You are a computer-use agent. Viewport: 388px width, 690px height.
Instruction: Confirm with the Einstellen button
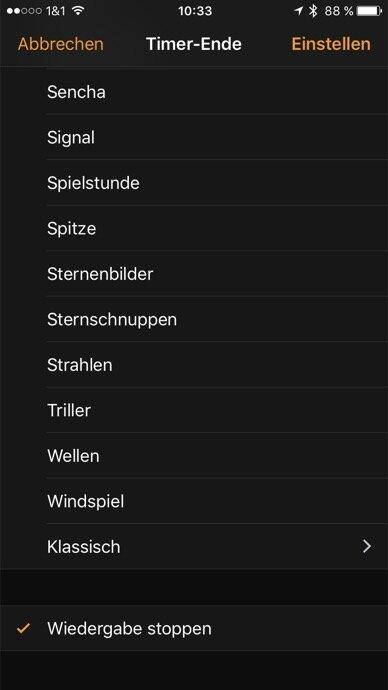coord(331,44)
